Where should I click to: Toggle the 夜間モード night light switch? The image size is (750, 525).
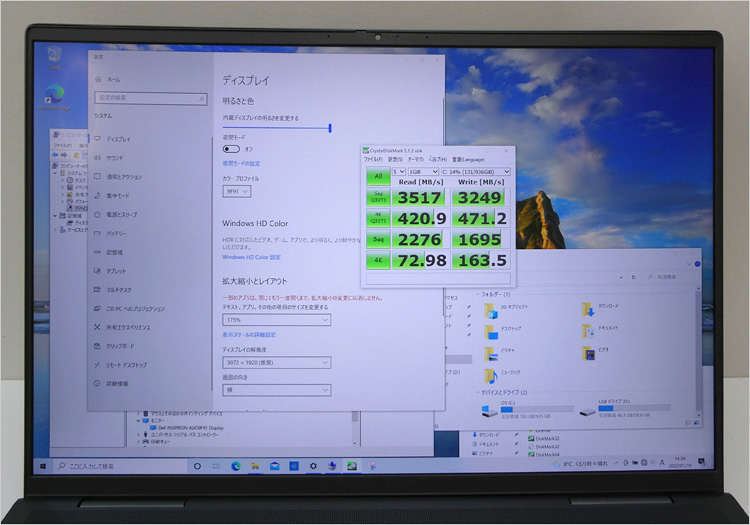[231, 148]
